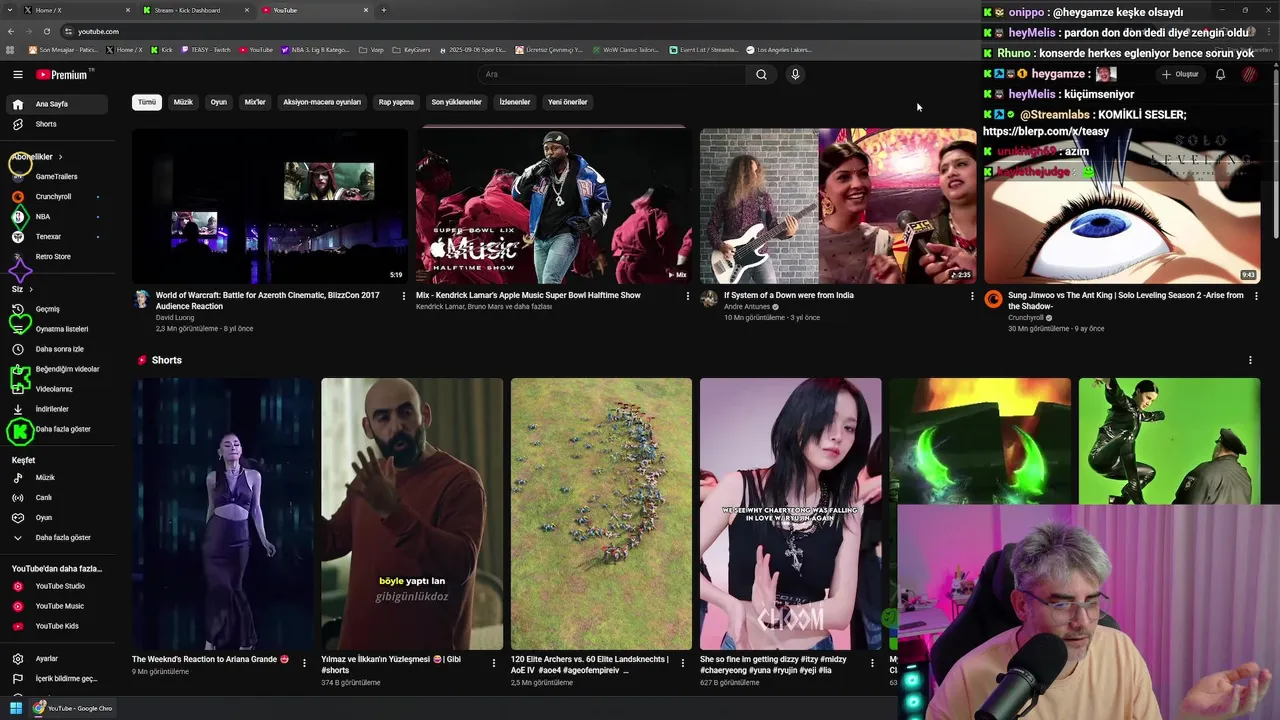Expand the Abonelikler section
This screenshot has height=720, width=1280.
pyautogui.click(x=38, y=157)
